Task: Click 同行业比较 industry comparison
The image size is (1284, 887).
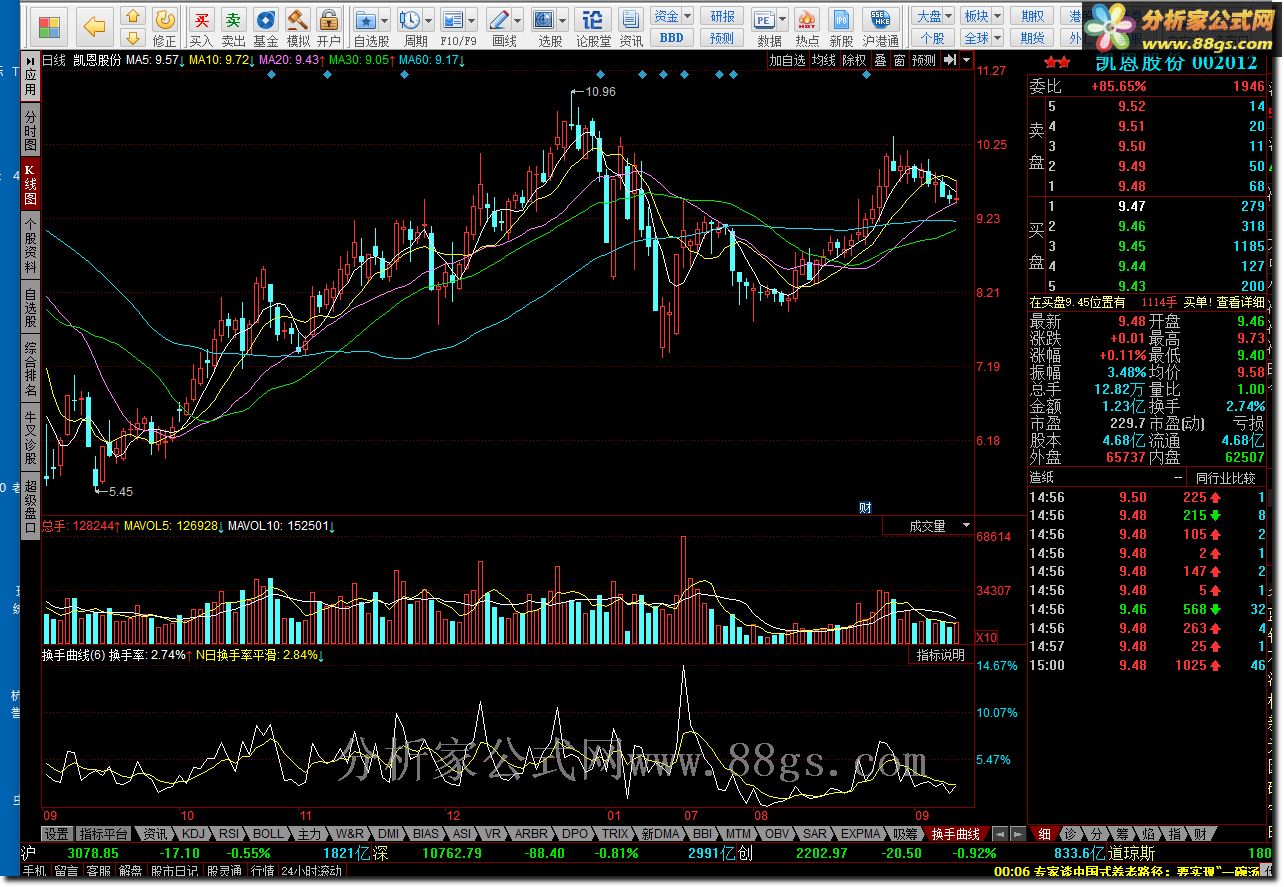Action: (x=1225, y=478)
